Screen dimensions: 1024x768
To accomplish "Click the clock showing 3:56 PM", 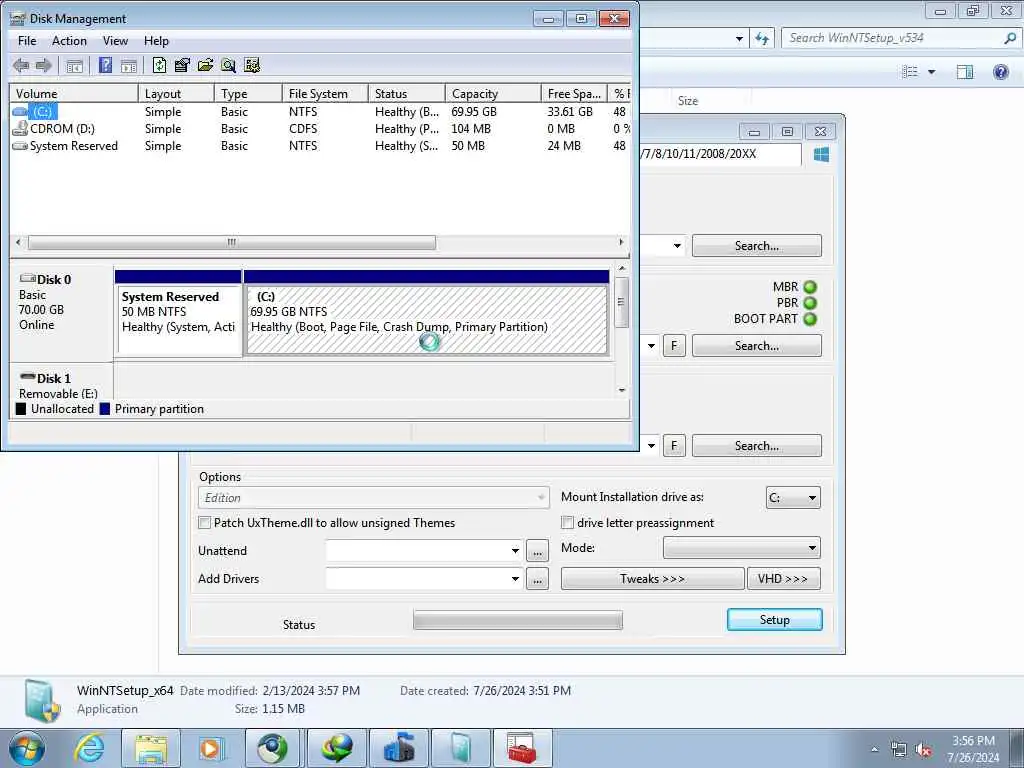I will tap(973, 741).
